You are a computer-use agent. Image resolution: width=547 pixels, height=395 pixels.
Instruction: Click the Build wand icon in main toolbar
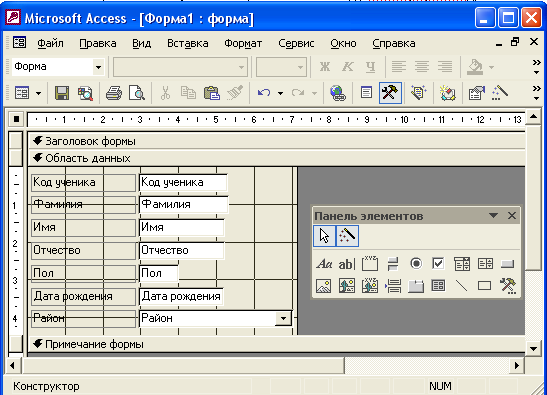tap(499, 93)
